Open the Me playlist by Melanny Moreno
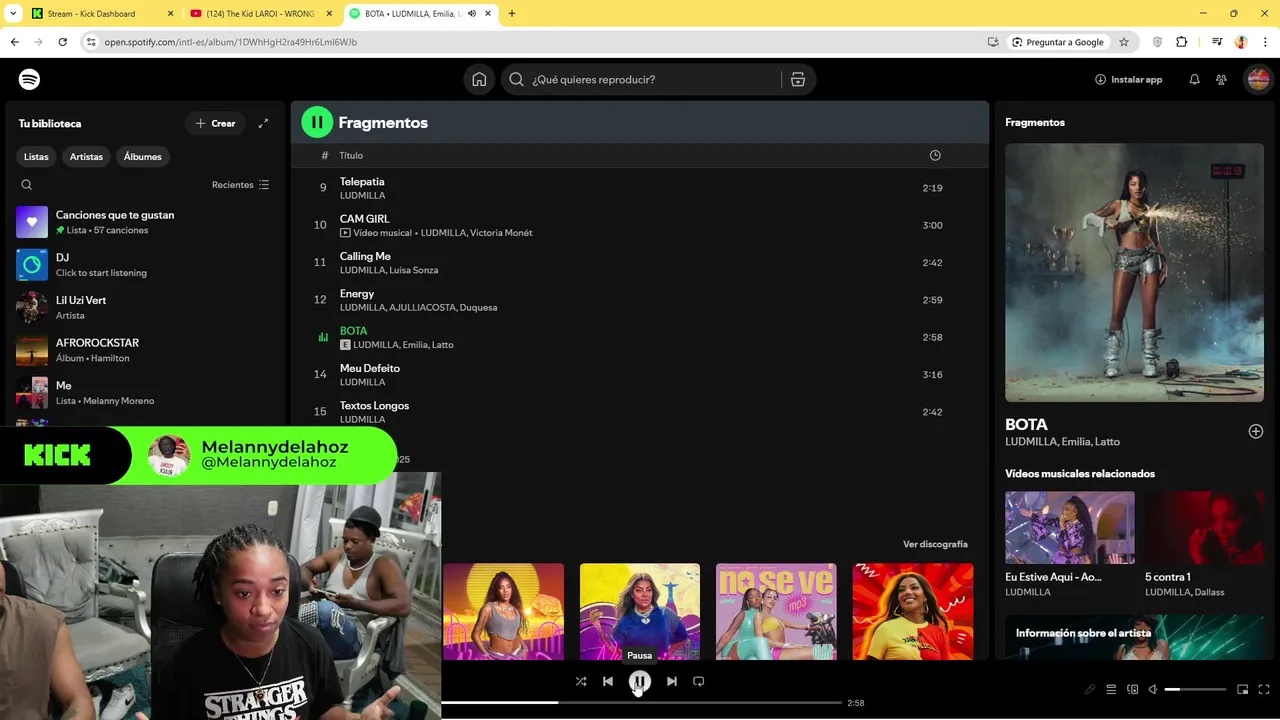This screenshot has width=1280, height=720. (144, 393)
